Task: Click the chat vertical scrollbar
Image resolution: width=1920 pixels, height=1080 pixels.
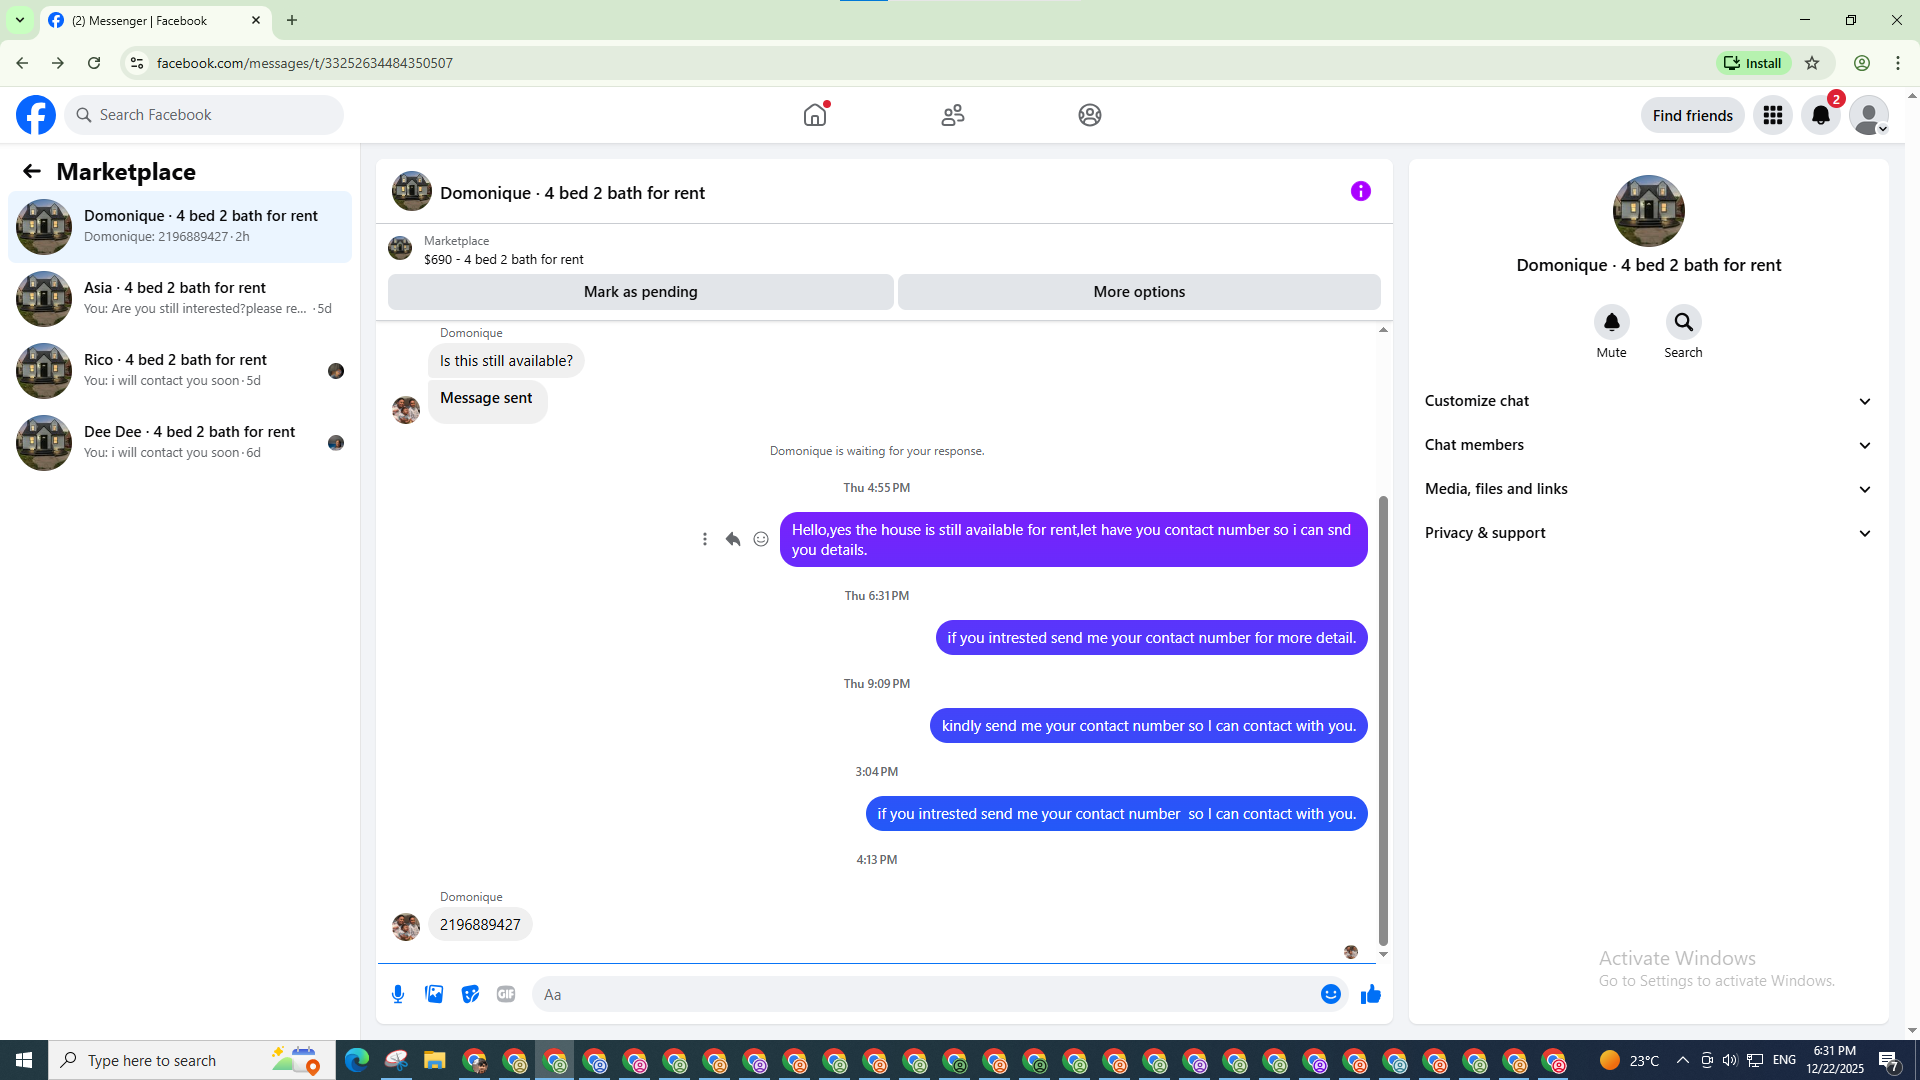Action: tap(1383, 720)
